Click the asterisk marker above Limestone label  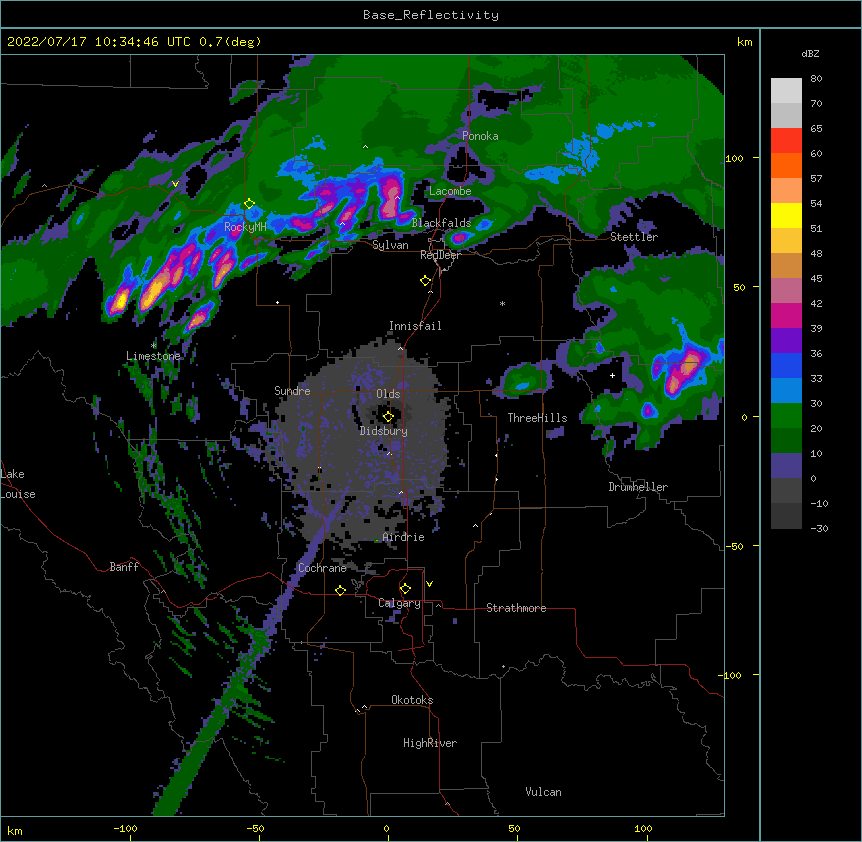[x=154, y=345]
